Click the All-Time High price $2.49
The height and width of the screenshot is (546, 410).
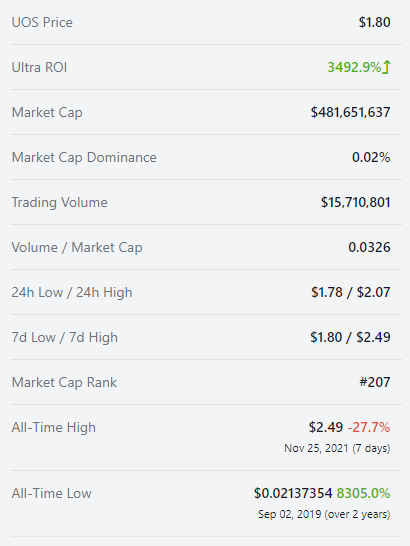(326, 427)
